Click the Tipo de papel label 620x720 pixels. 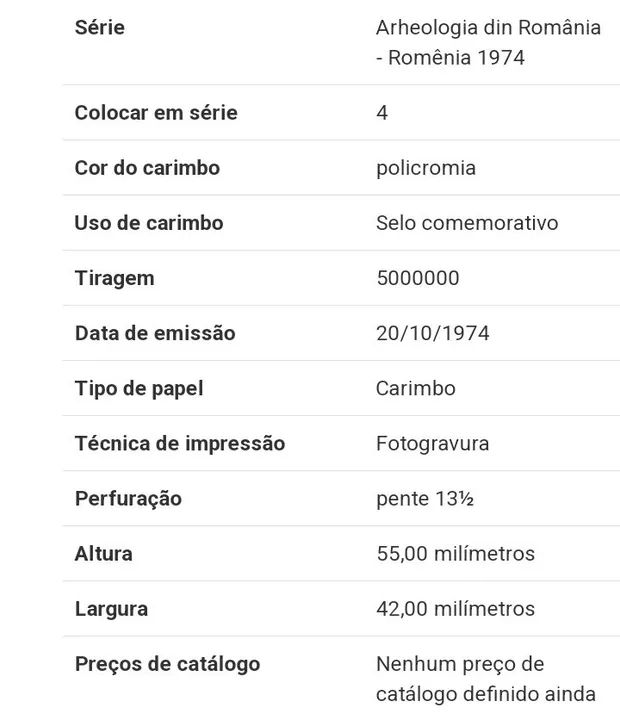139,388
